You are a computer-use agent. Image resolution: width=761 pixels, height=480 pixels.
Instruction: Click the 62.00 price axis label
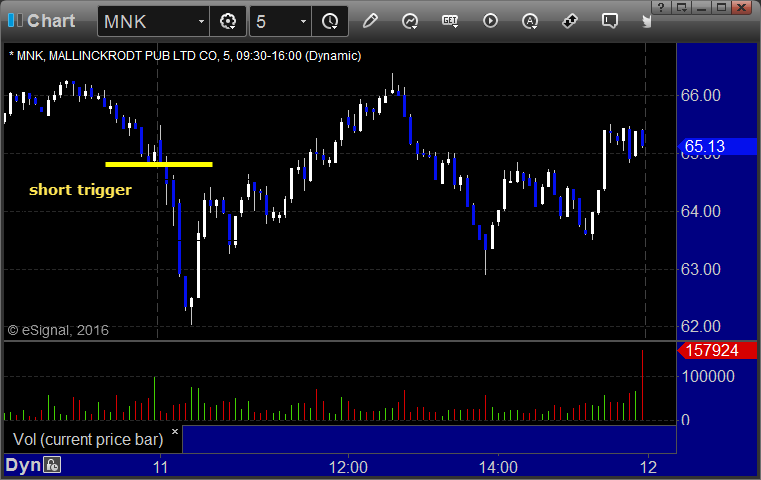pyautogui.click(x=700, y=326)
